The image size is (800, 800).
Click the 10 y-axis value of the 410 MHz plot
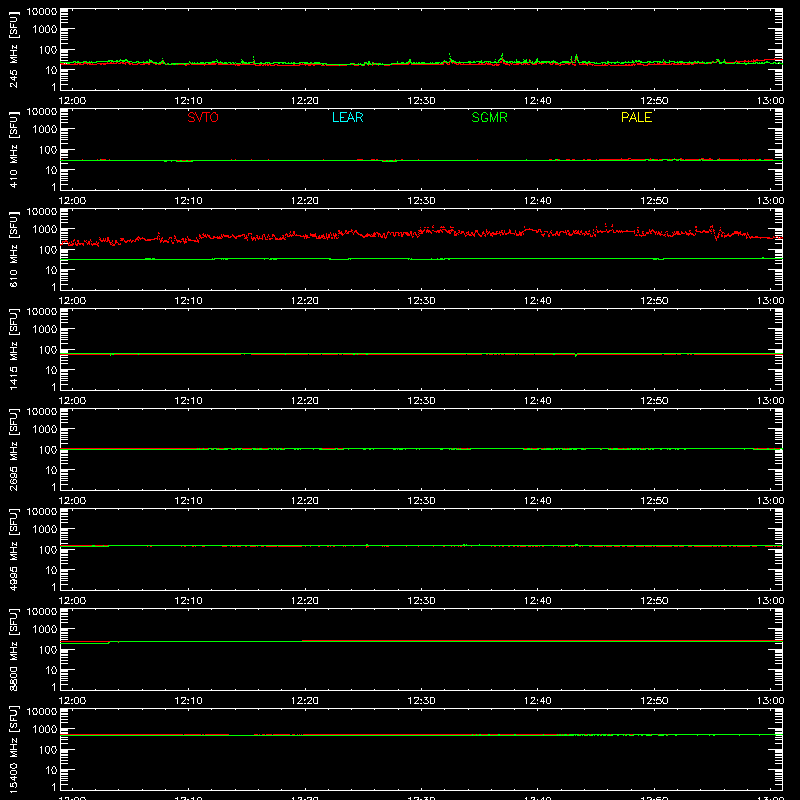coord(51,170)
